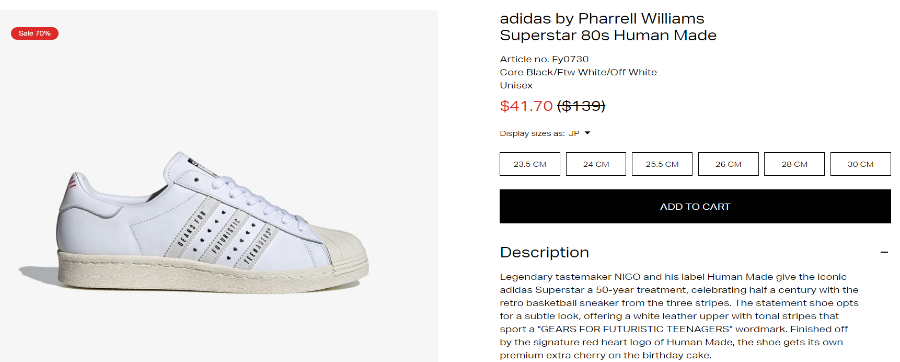Add the sneaker to cart
The image size is (900, 362).
click(695, 207)
